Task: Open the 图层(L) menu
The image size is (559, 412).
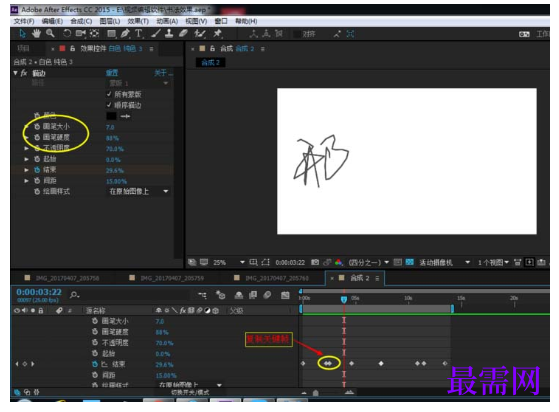Action: (110, 21)
